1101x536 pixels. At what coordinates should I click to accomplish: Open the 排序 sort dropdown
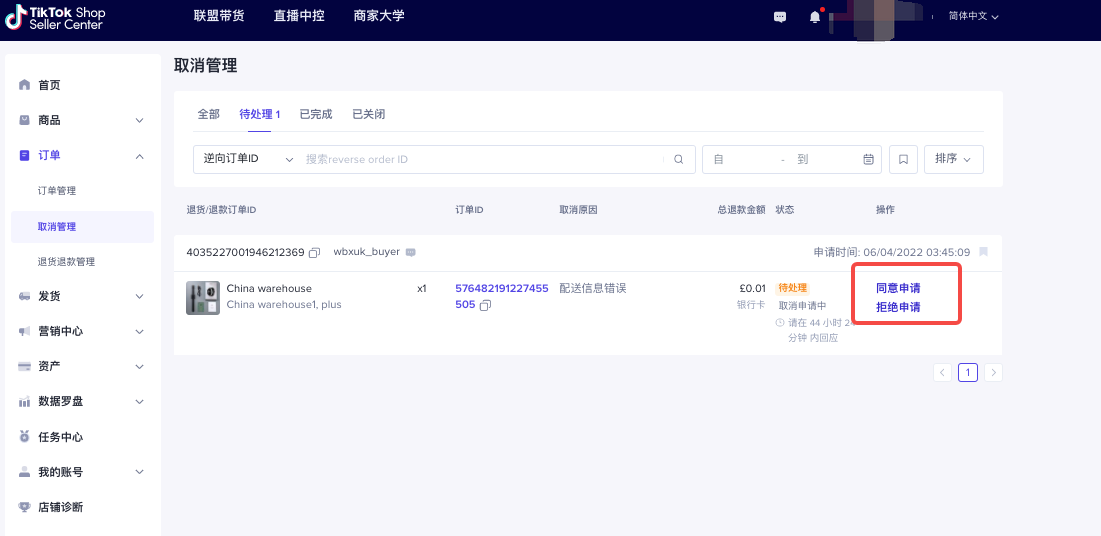tap(954, 159)
